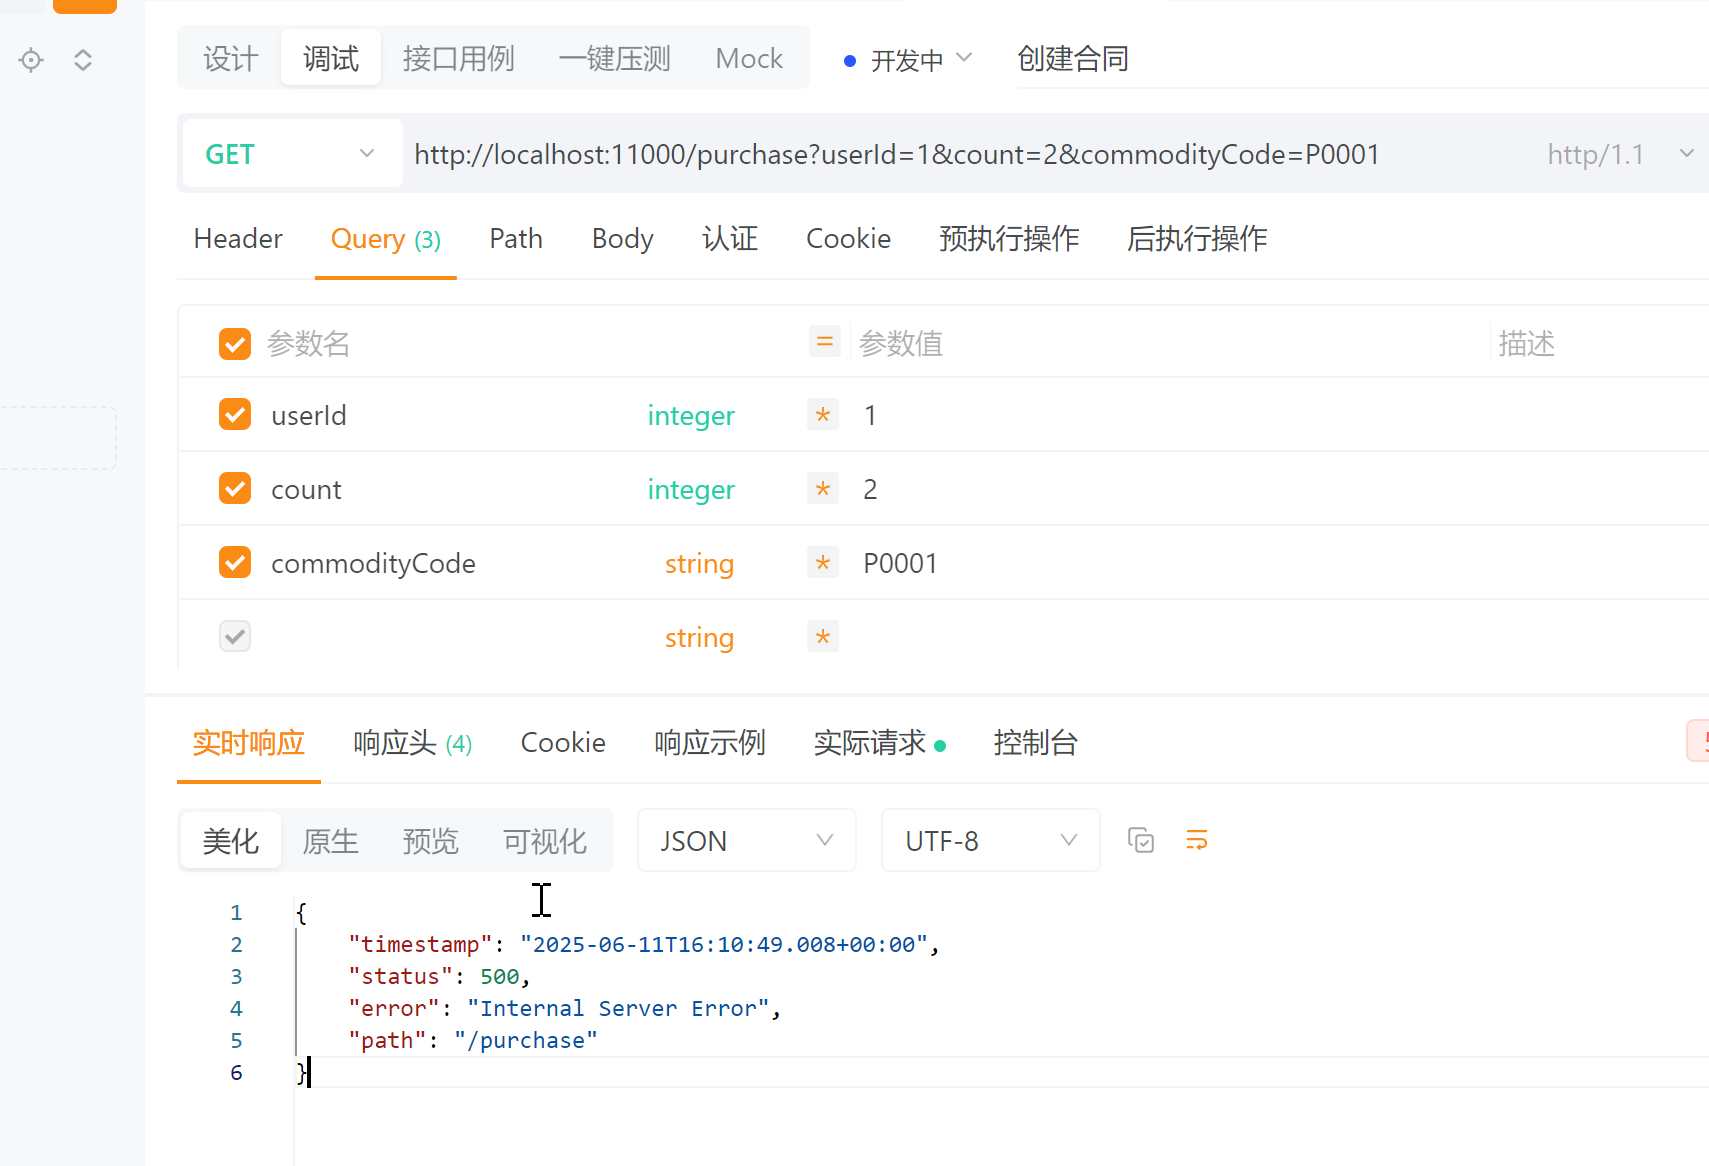
Task: Open the http/1.1 protocol dropdown
Action: point(1620,154)
